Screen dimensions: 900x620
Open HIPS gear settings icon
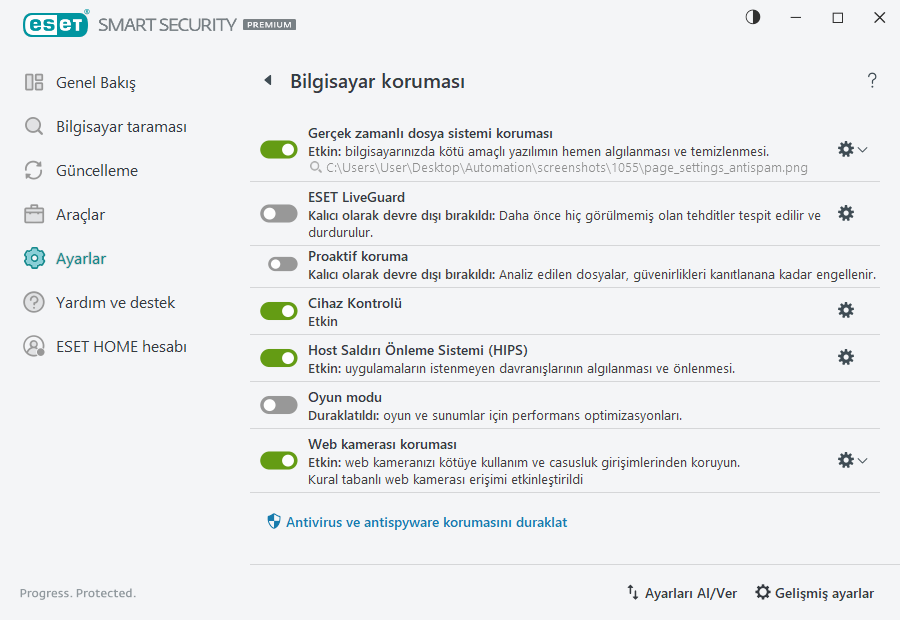tap(846, 356)
